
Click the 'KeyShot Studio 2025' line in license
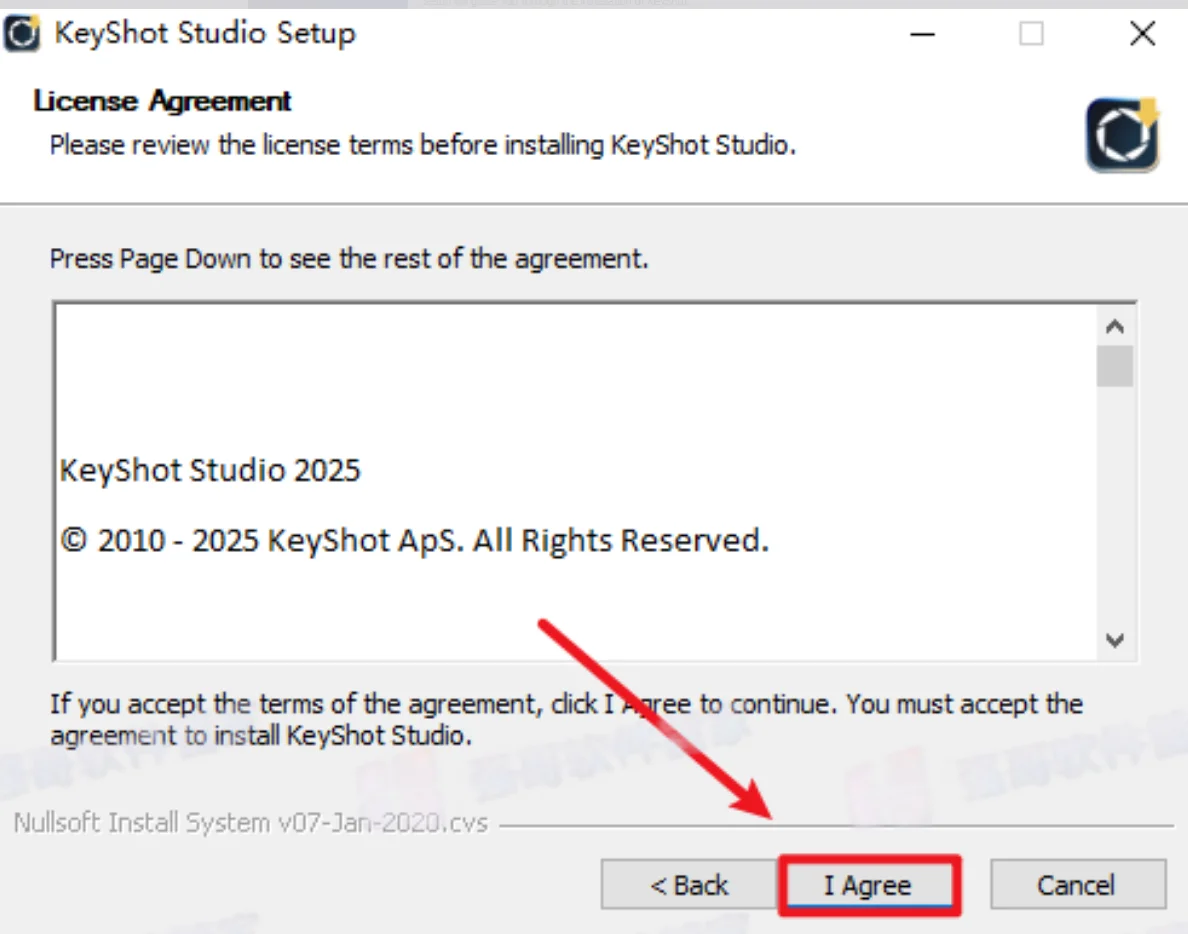(x=210, y=470)
